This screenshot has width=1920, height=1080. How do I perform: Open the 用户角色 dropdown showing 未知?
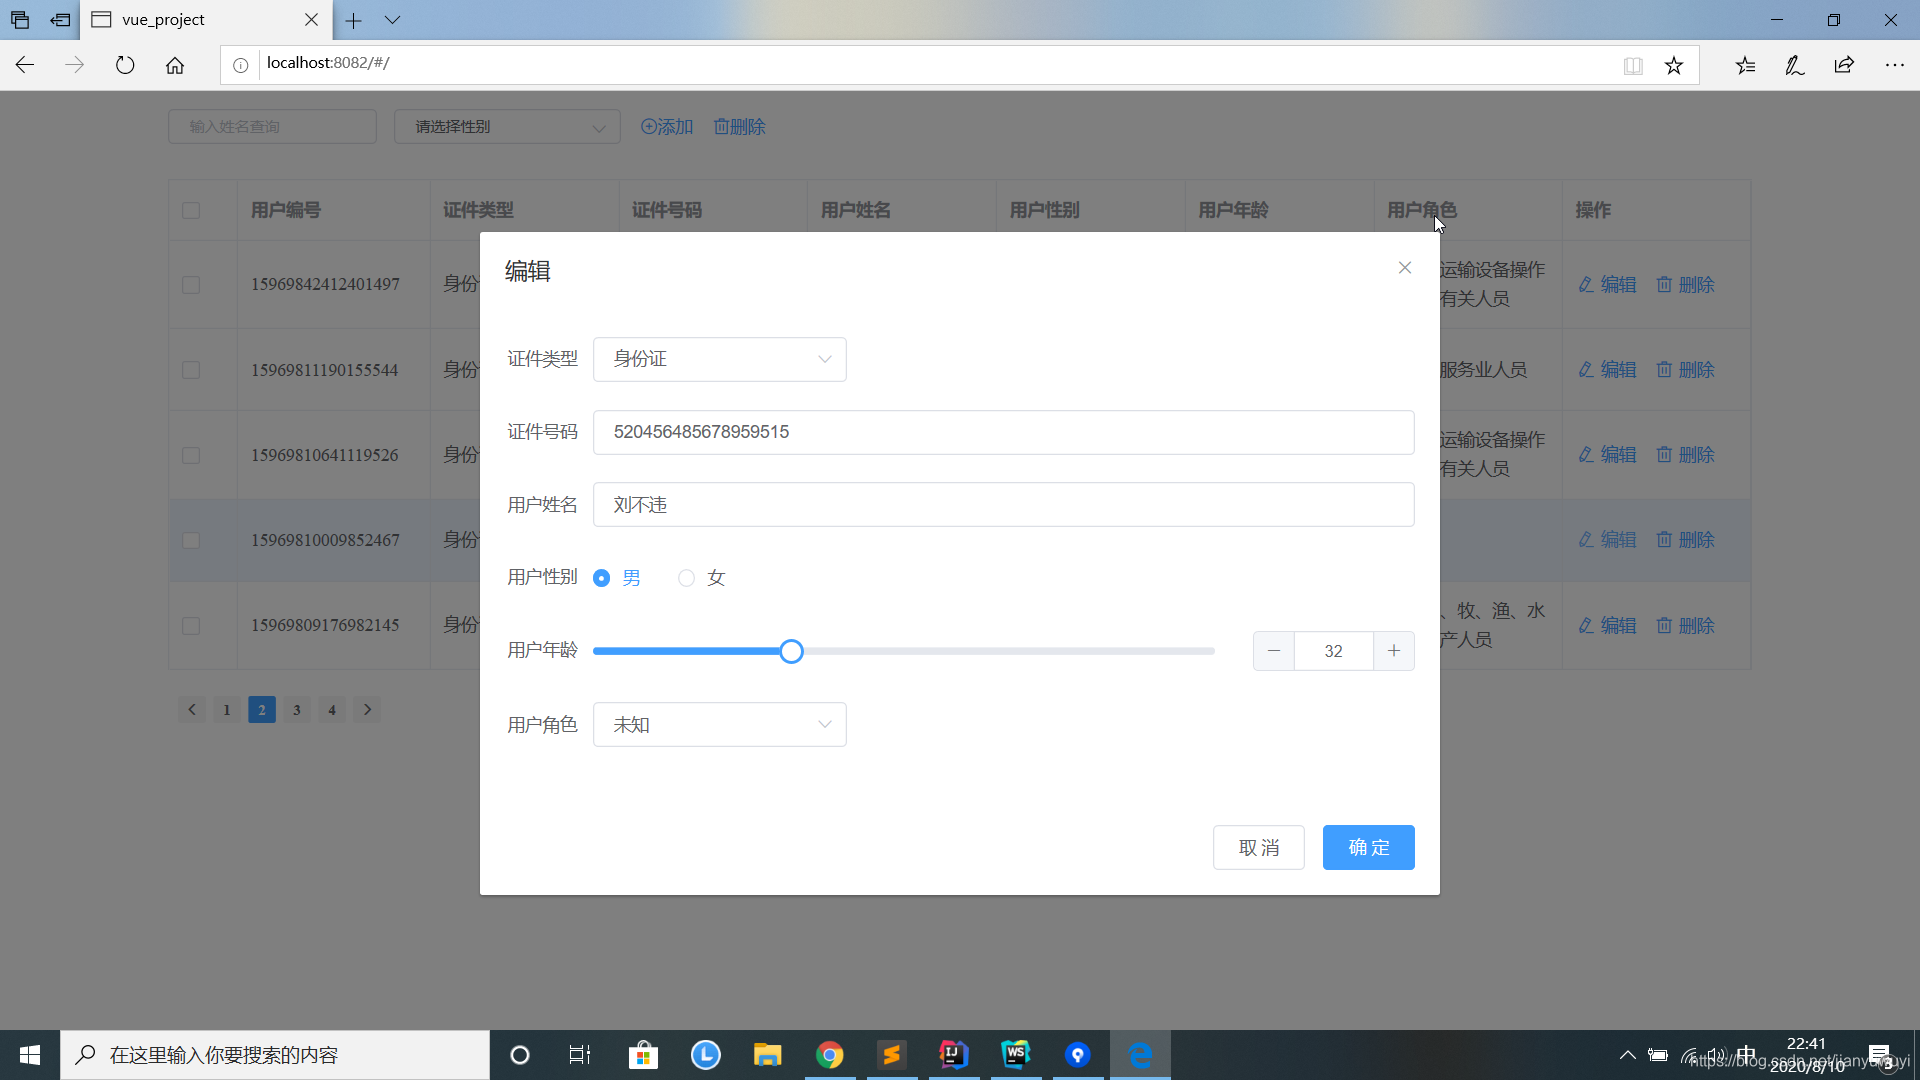coord(720,725)
